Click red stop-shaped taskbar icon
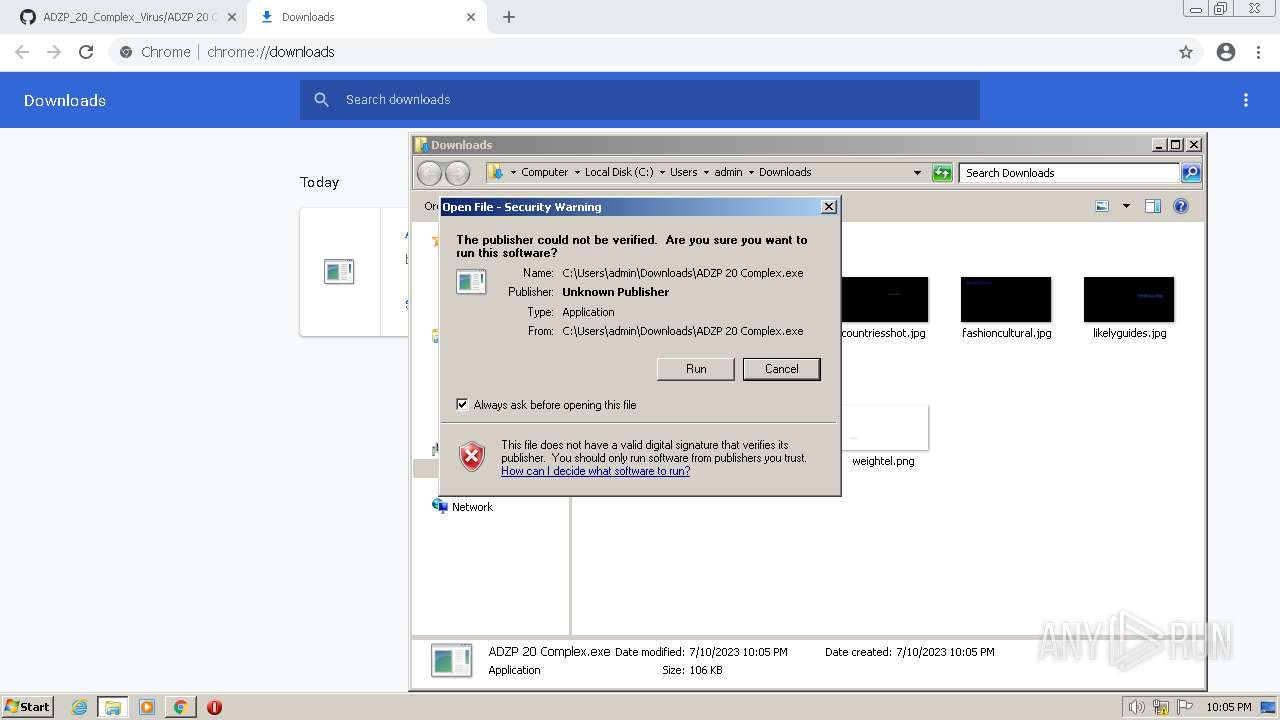 coord(214,707)
